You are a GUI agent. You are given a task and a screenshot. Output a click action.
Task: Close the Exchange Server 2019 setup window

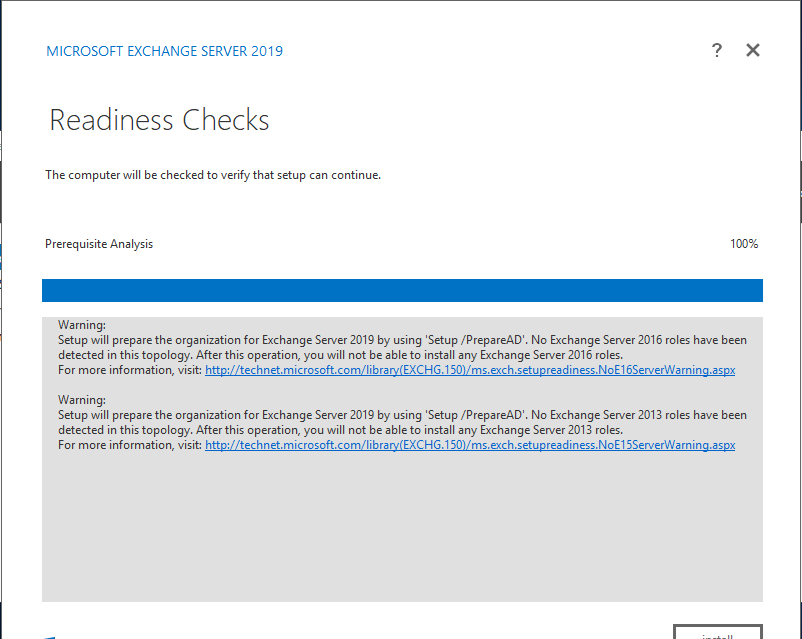point(752,50)
